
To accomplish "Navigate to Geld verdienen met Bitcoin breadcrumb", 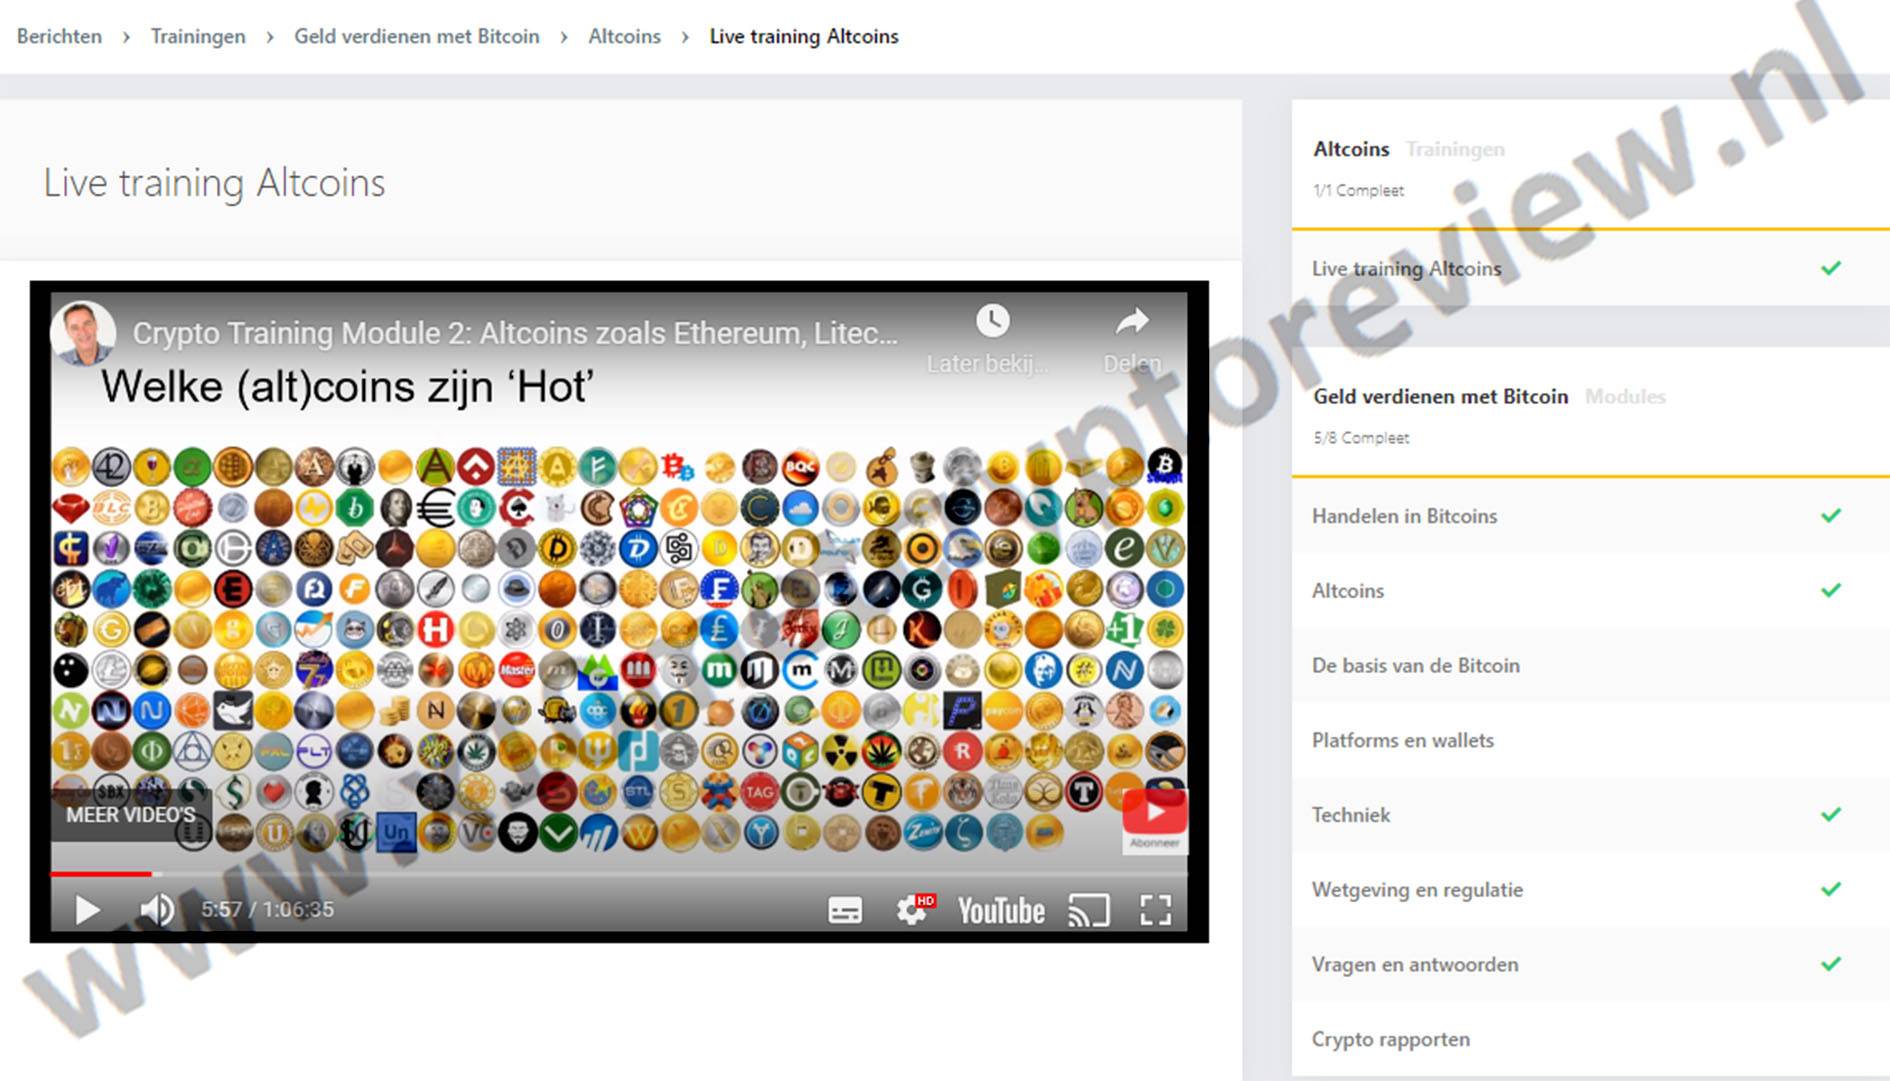I will [x=416, y=36].
